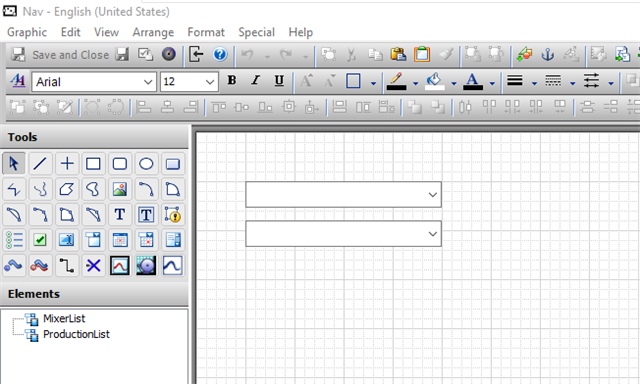Select the Closed Curve tool
This screenshot has width=640, height=384.
tap(93, 189)
